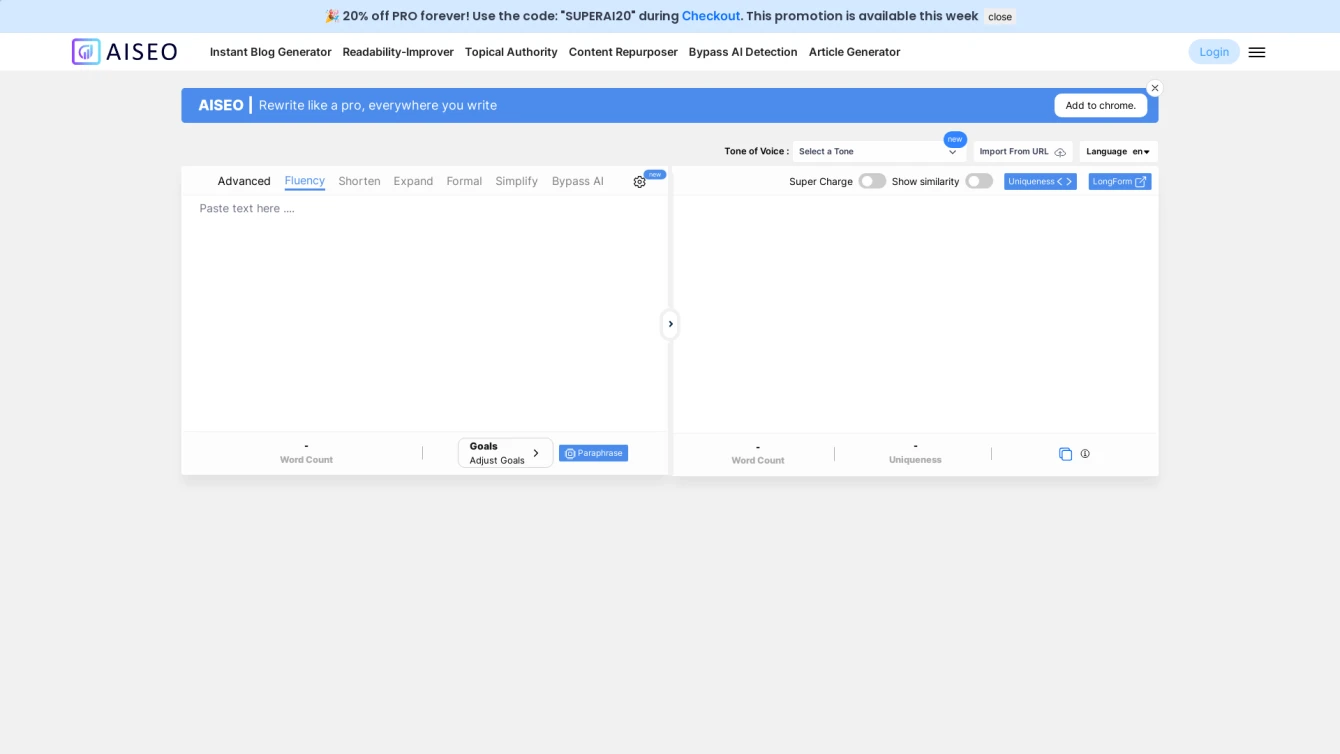1340x754 pixels.
Task: Open Instant Blog Generator menu item
Action: coord(271,52)
